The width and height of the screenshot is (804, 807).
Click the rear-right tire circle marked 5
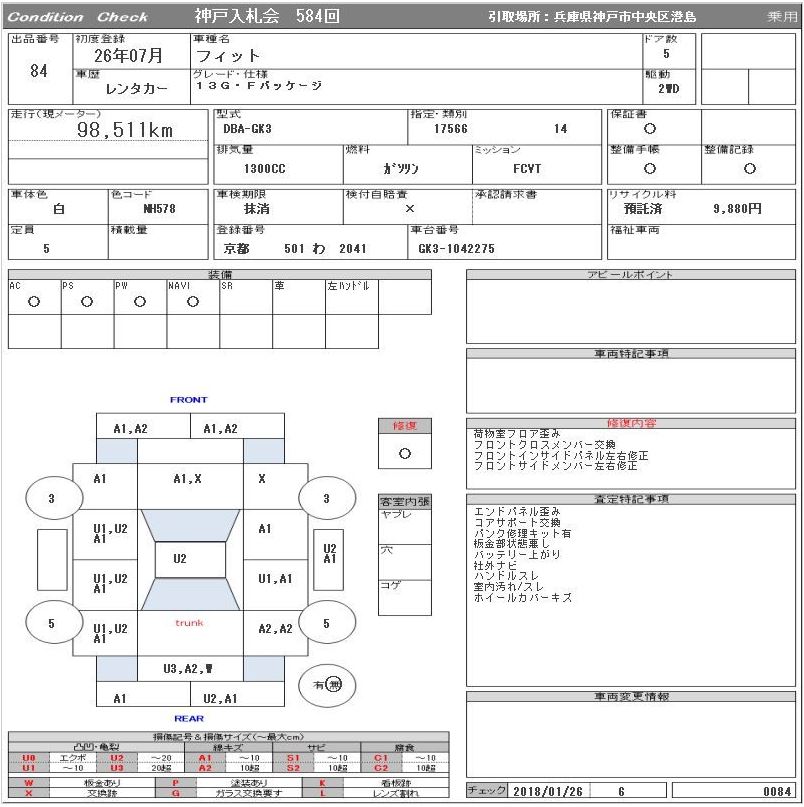click(x=326, y=623)
